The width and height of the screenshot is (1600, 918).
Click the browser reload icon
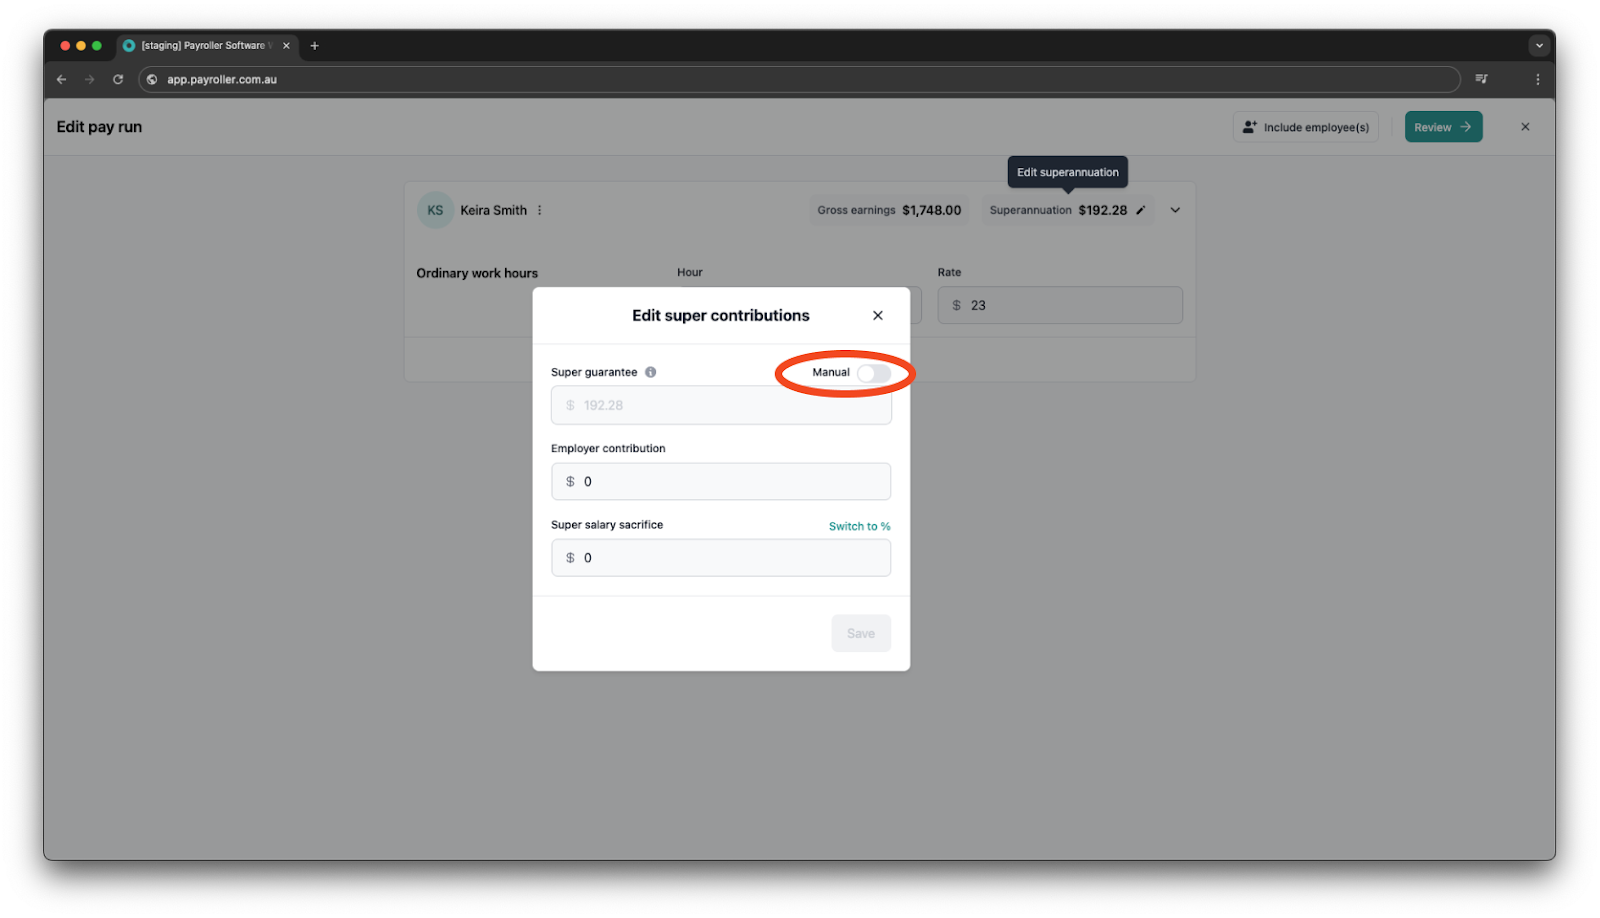click(x=119, y=79)
